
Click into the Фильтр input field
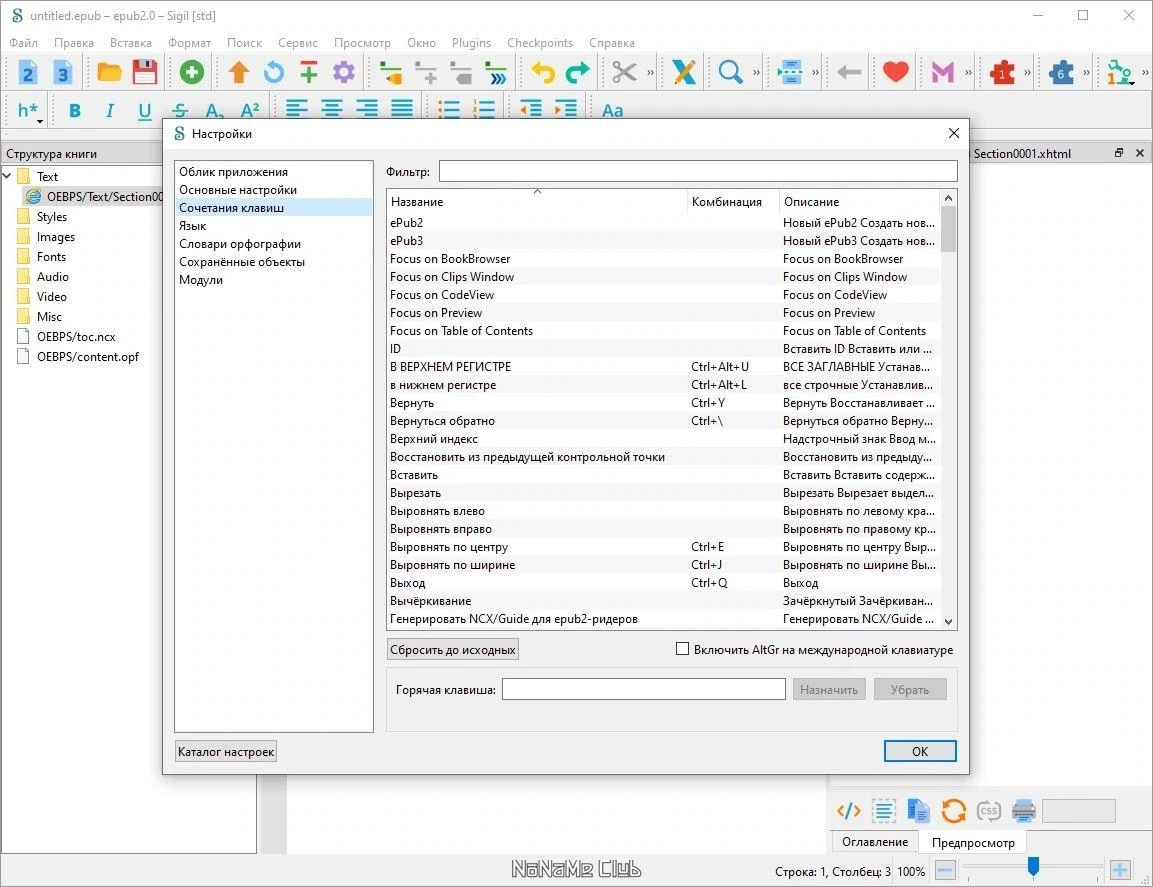tap(698, 171)
